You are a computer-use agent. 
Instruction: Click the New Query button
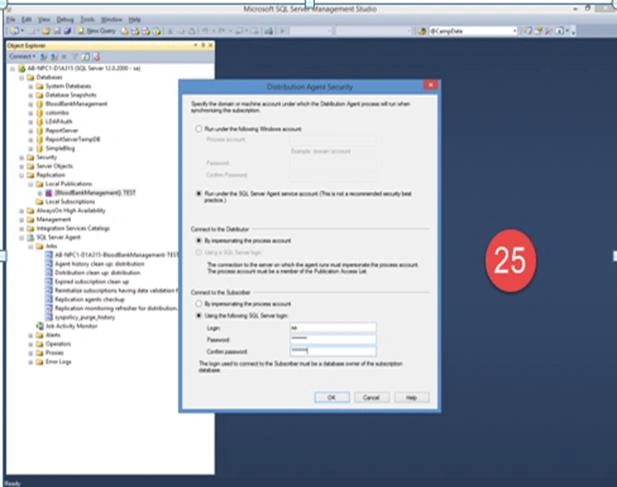(96, 31)
